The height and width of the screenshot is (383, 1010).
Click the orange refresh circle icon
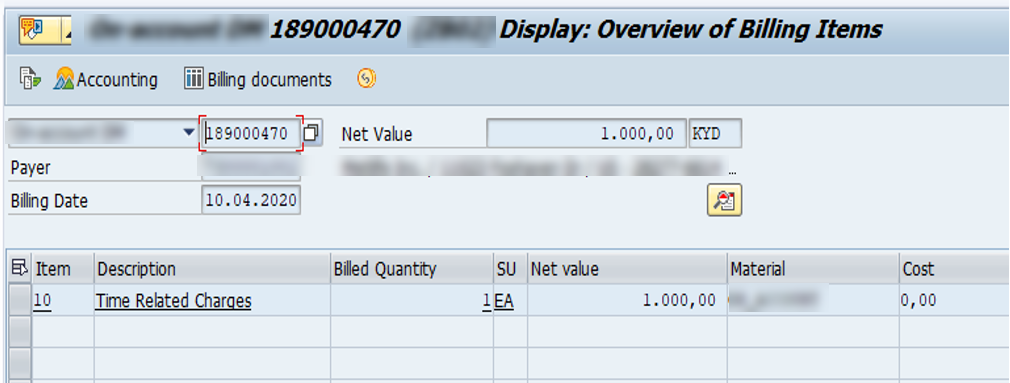pyautogui.click(x=367, y=79)
